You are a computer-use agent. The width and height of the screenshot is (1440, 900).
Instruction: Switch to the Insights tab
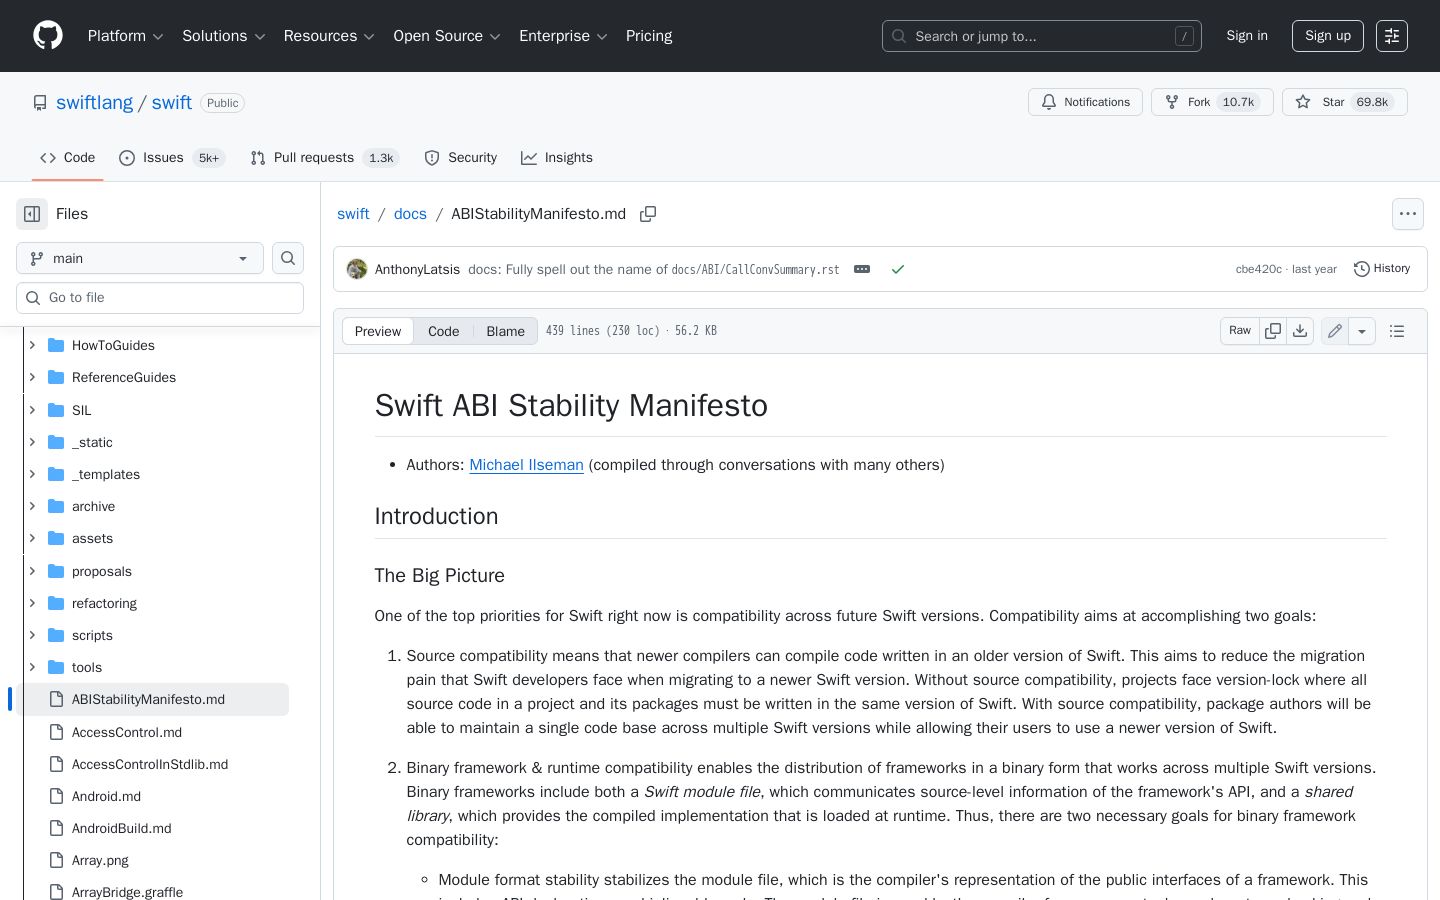coord(557,158)
